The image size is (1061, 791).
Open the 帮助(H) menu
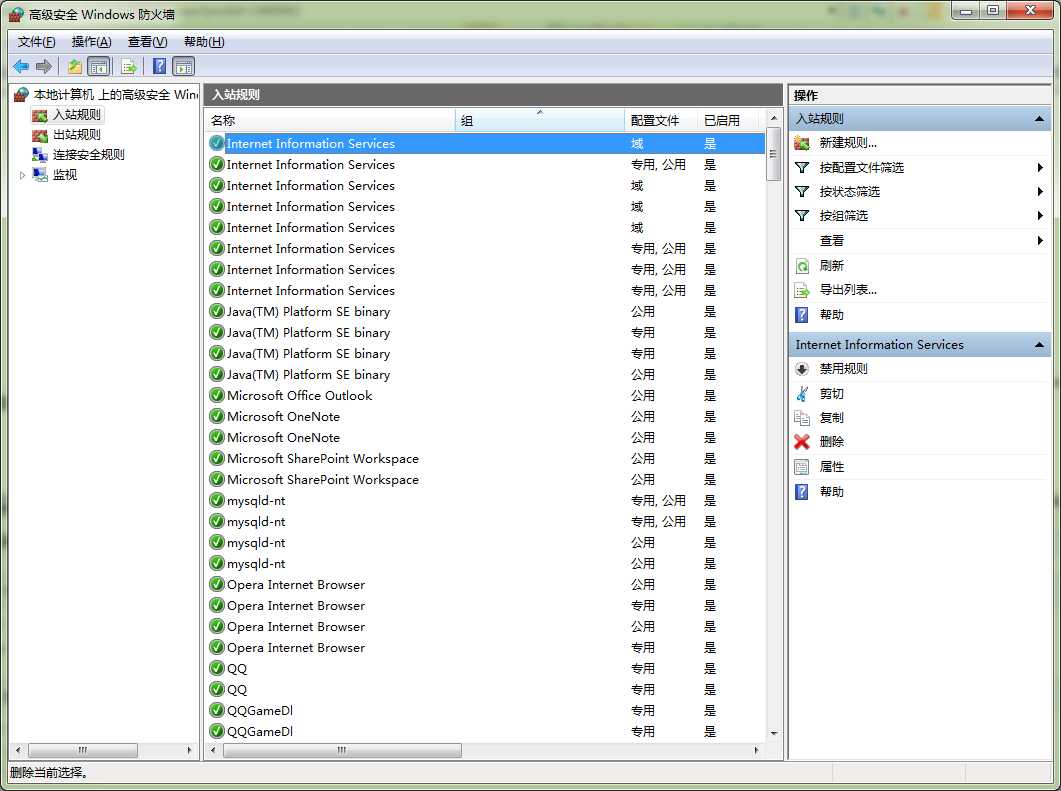click(204, 42)
